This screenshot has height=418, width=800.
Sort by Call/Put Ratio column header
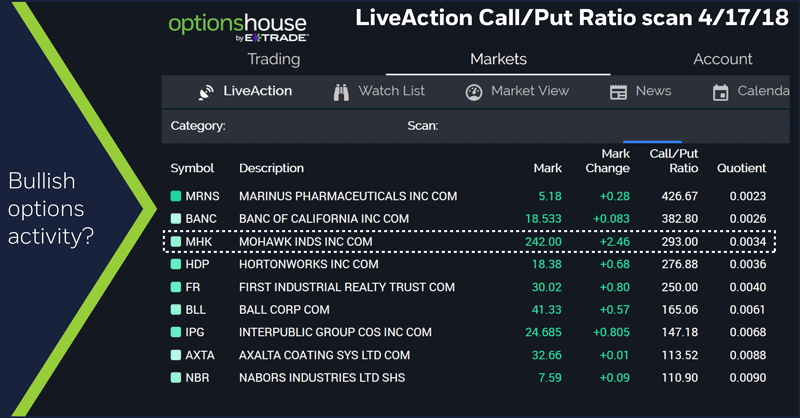[x=674, y=161]
